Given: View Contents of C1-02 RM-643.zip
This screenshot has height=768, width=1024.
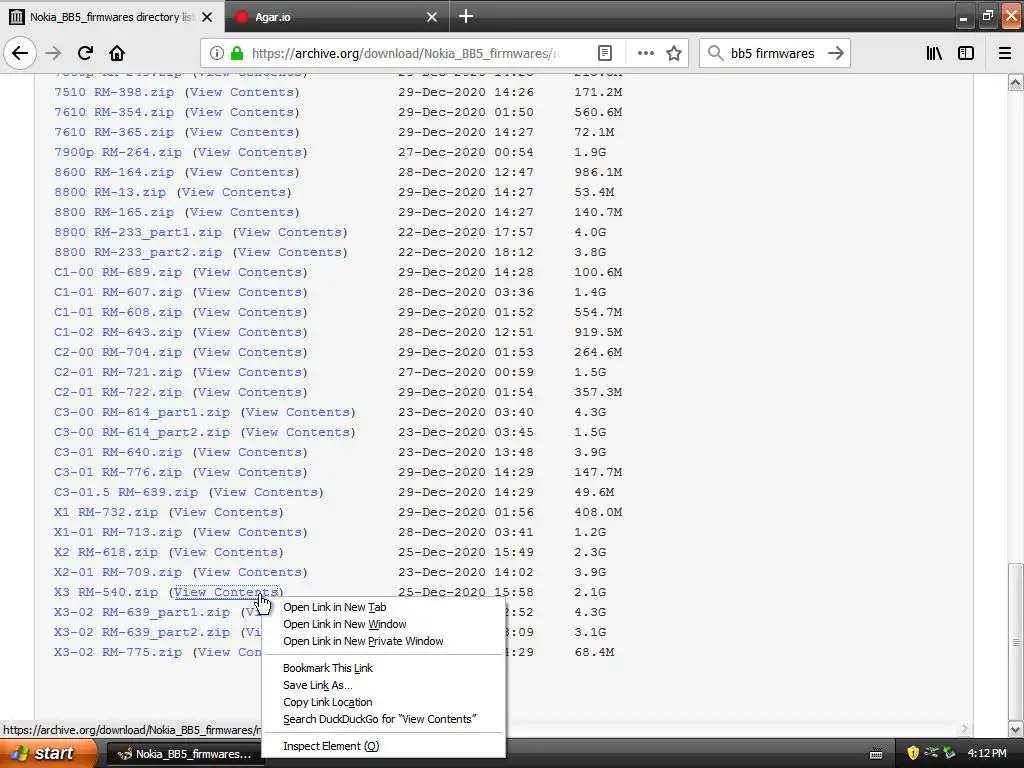Looking at the screenshot, I should [250, 332].
